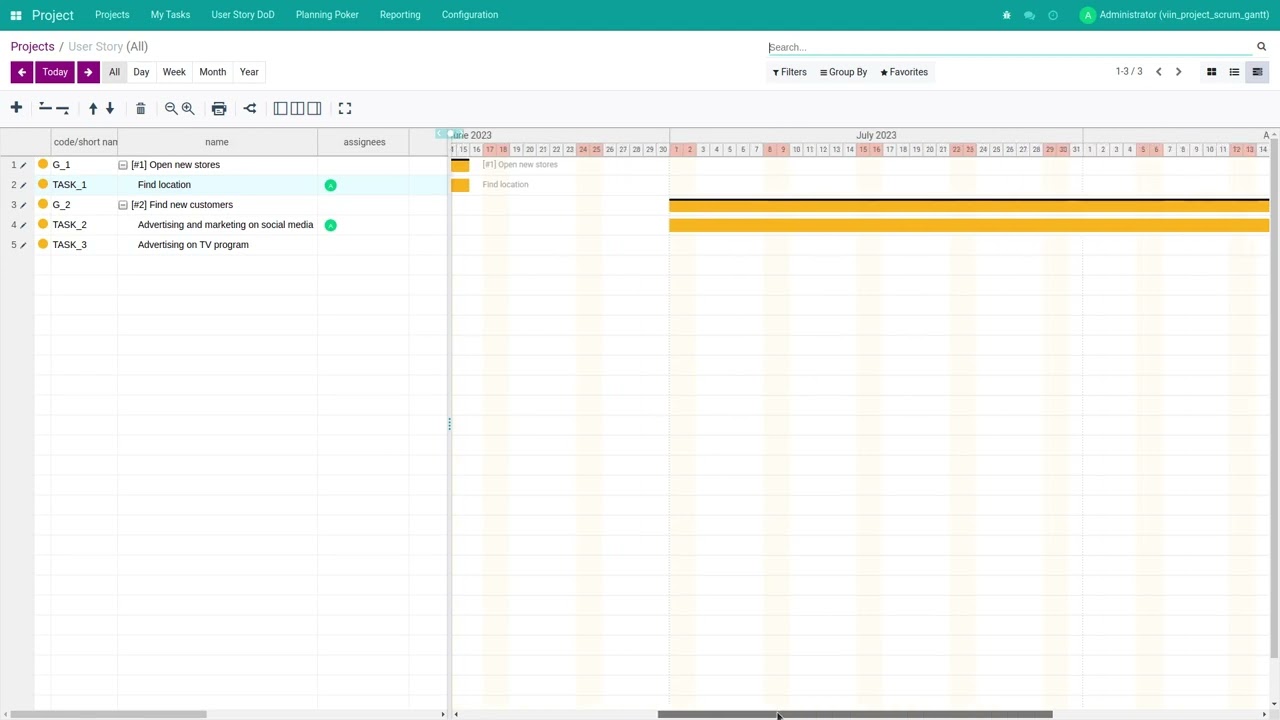This screenshot has width=1280, height=720.
Task: Navigate to next period arrow
Action: pyautogui.click(x=88, y=72)
